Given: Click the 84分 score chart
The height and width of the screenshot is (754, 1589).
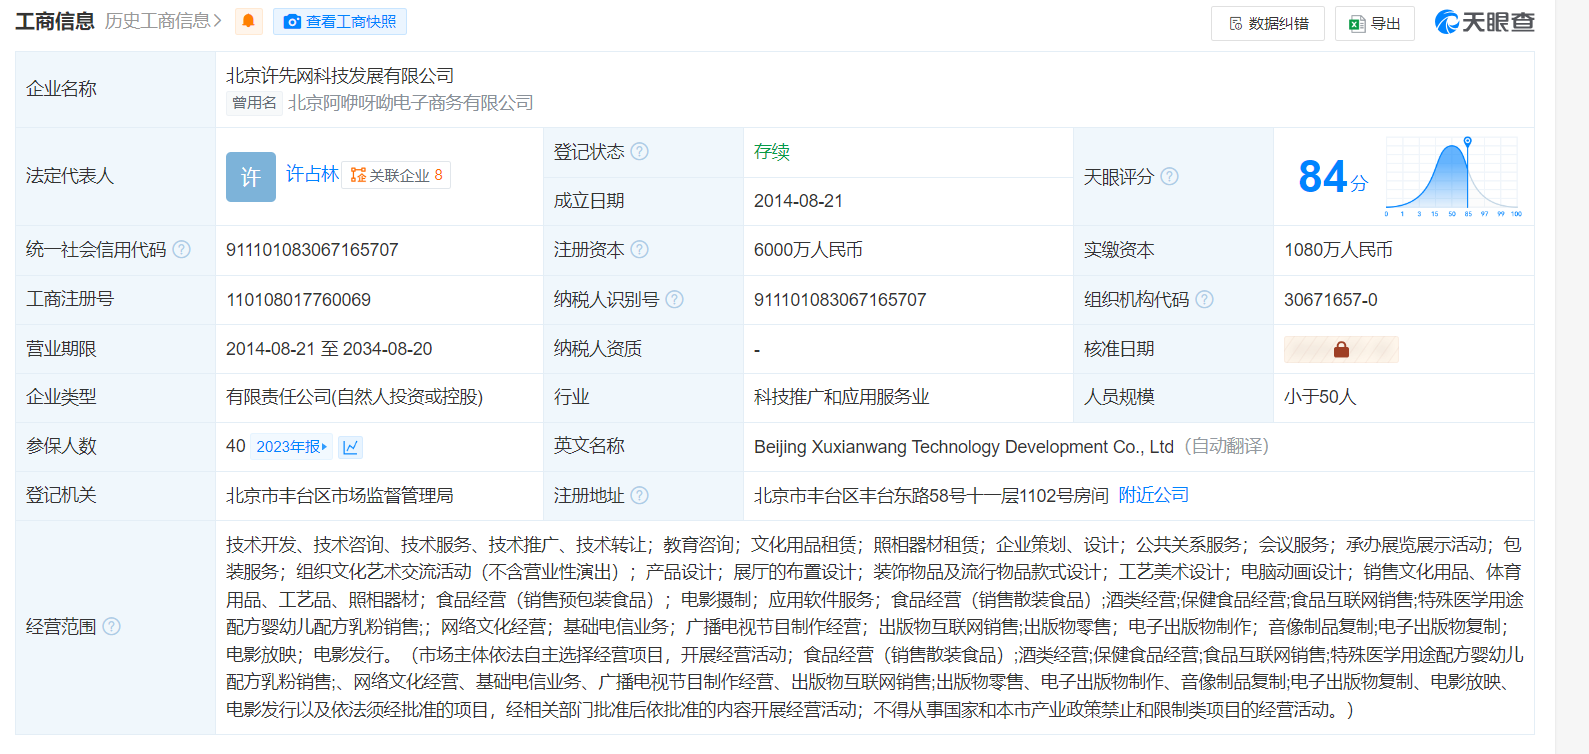Looking at the screenshot, I should pyautogui.click(x=1453, y=176).
